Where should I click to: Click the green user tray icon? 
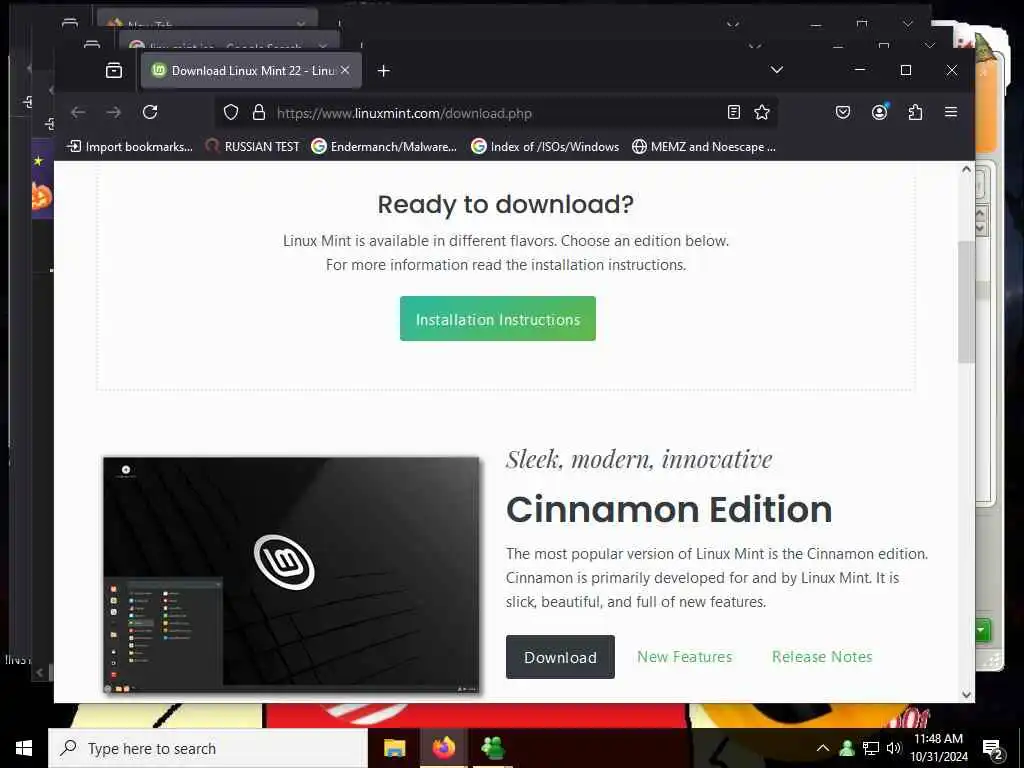(847, 748)
